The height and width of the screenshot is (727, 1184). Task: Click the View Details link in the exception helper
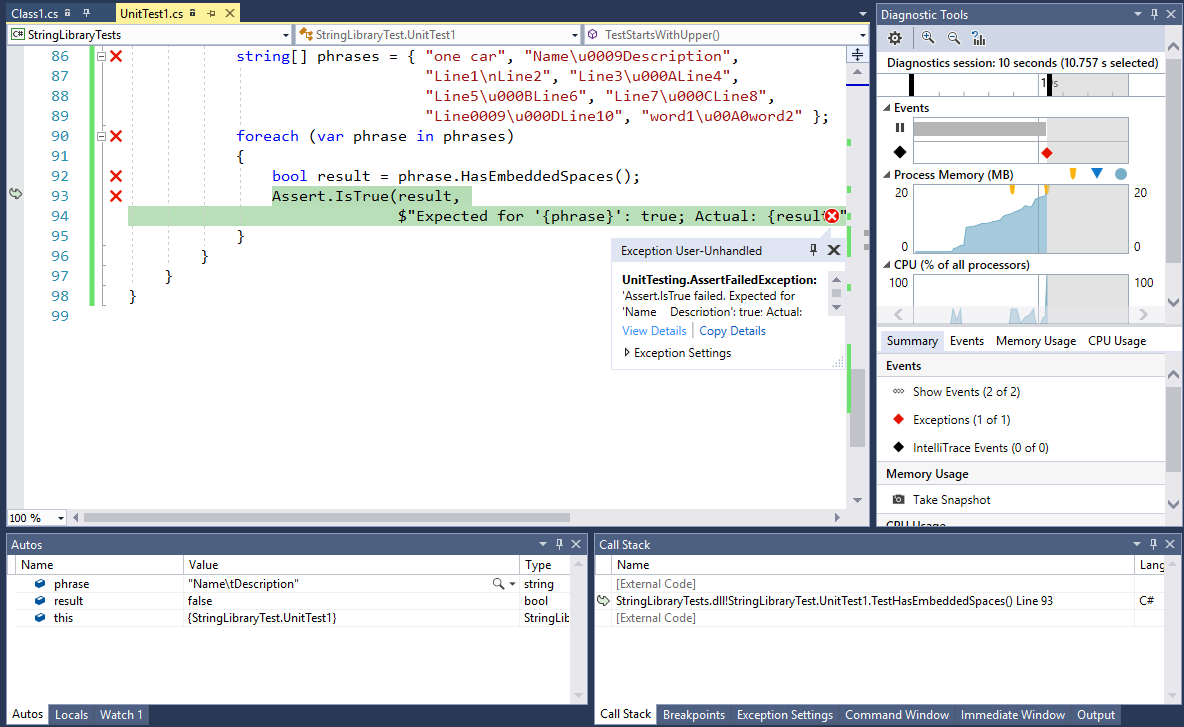click(653, 330)
